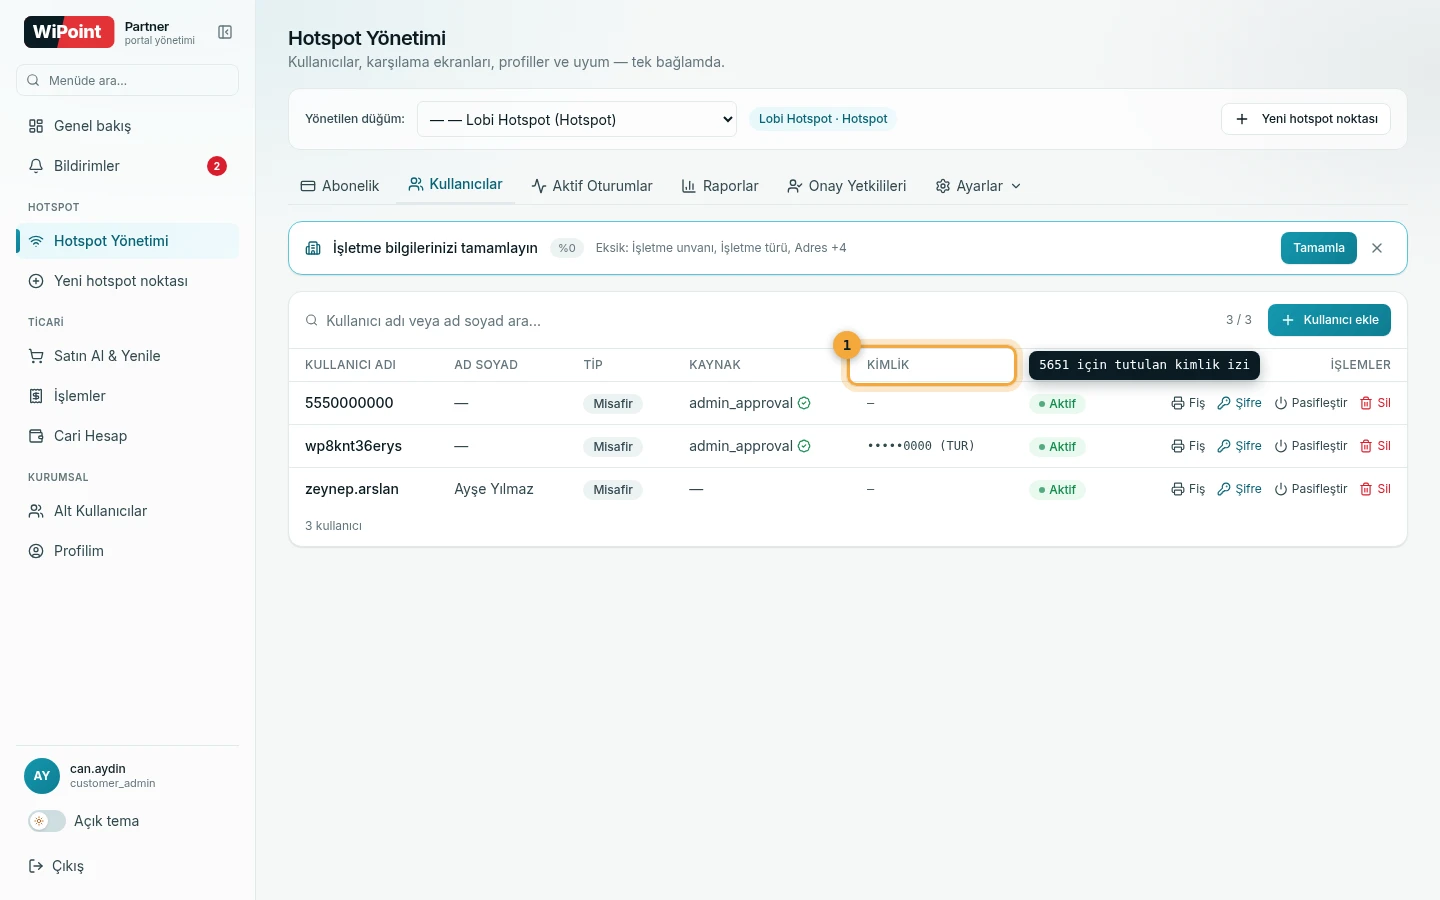
Task: Reset Şifre for user wp8knt36erys
Action: pyautogui.click(x=1239, y=446)
